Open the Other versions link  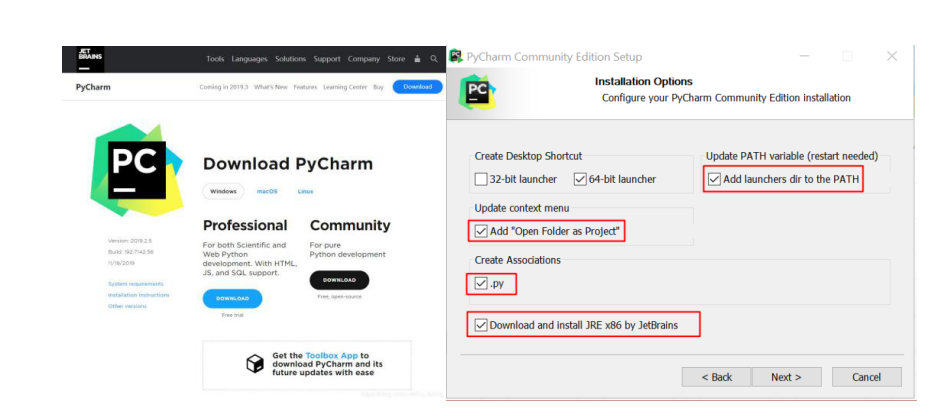point(127,306)
